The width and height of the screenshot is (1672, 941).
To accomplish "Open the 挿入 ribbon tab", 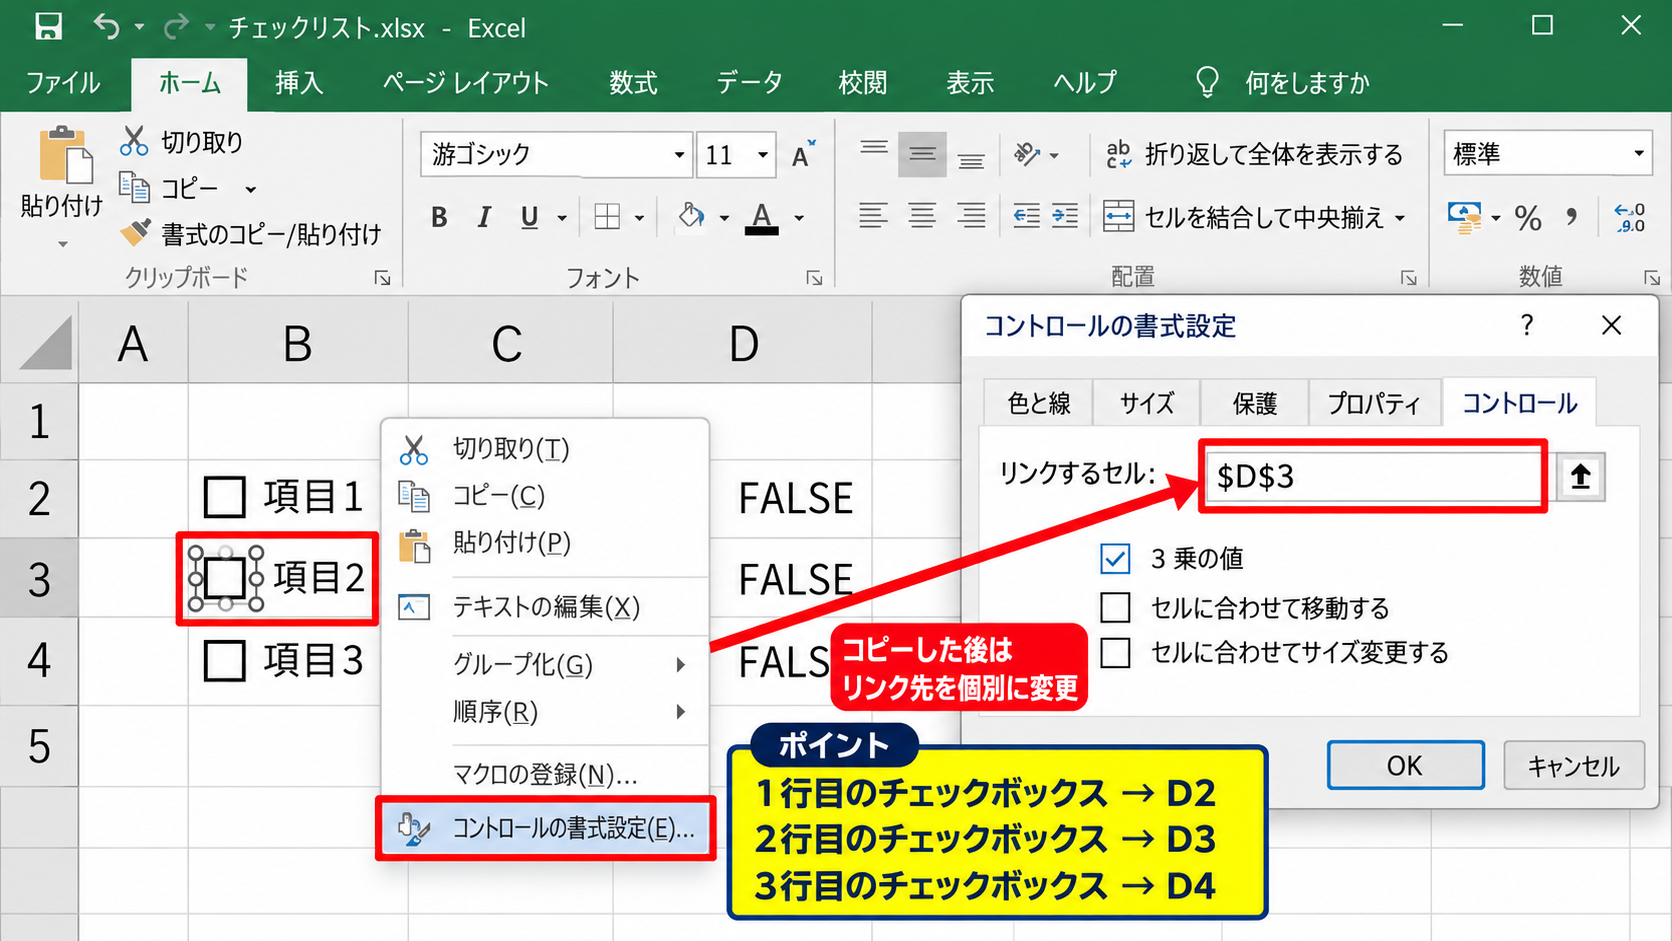I will pos(299,83).
